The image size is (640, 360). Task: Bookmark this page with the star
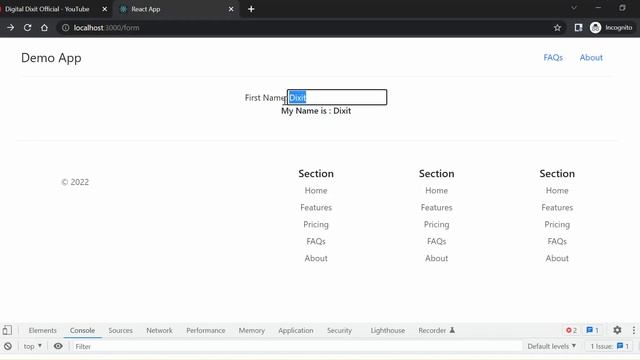(557, 28)
